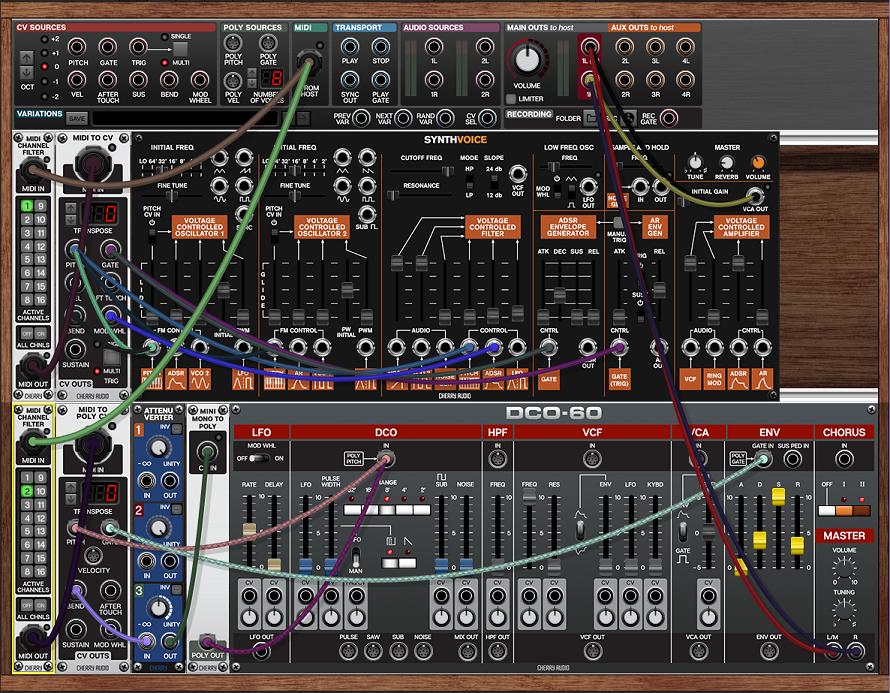Decrease Number of Voices with down arrow

click(x=252, y=82)
